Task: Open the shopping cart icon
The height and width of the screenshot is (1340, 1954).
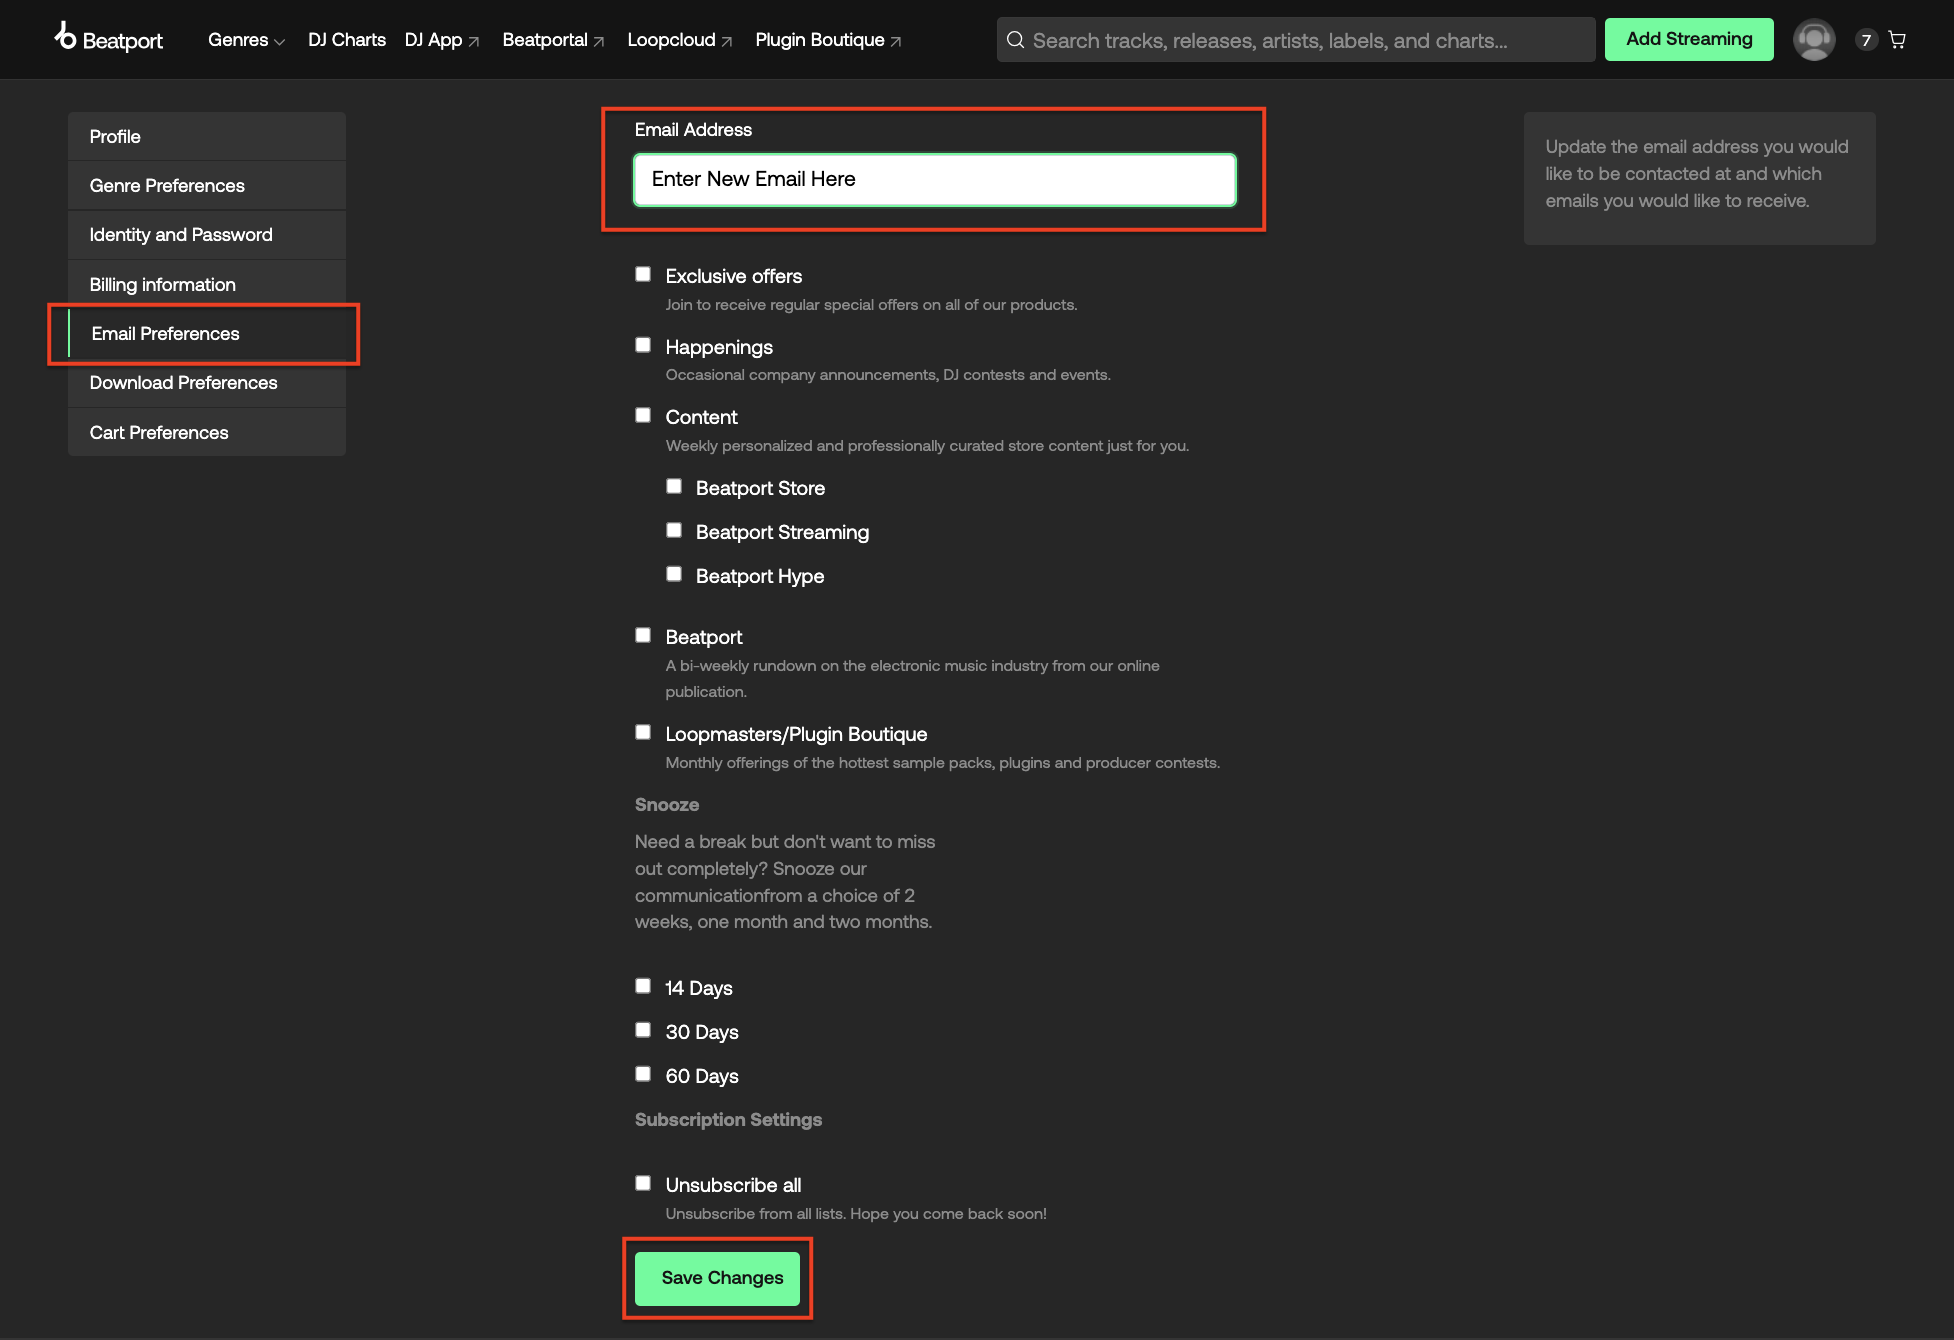Action: click(x=1897, y=40)
